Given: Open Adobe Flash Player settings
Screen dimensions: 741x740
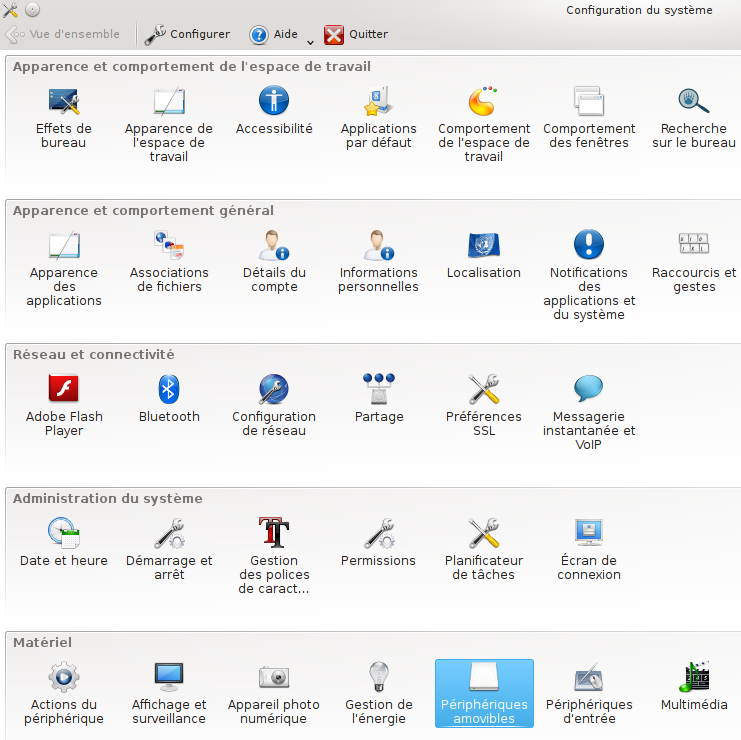Looking at the screenshot, I should pos(64,406).
